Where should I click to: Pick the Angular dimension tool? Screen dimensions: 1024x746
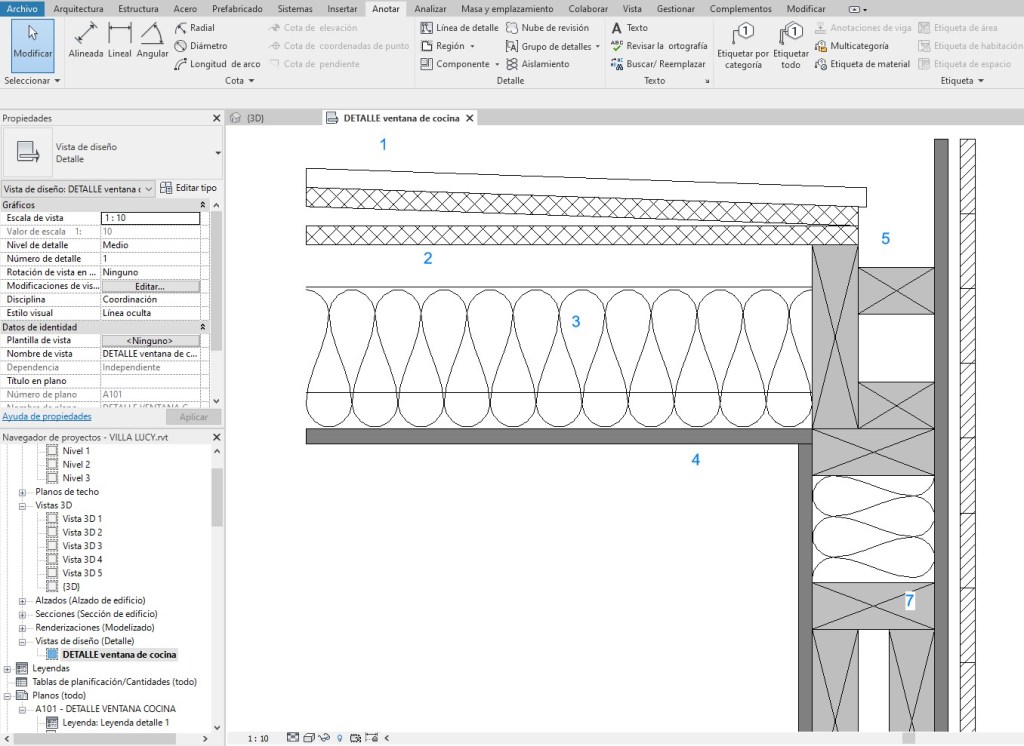click(x=153, y=40)
